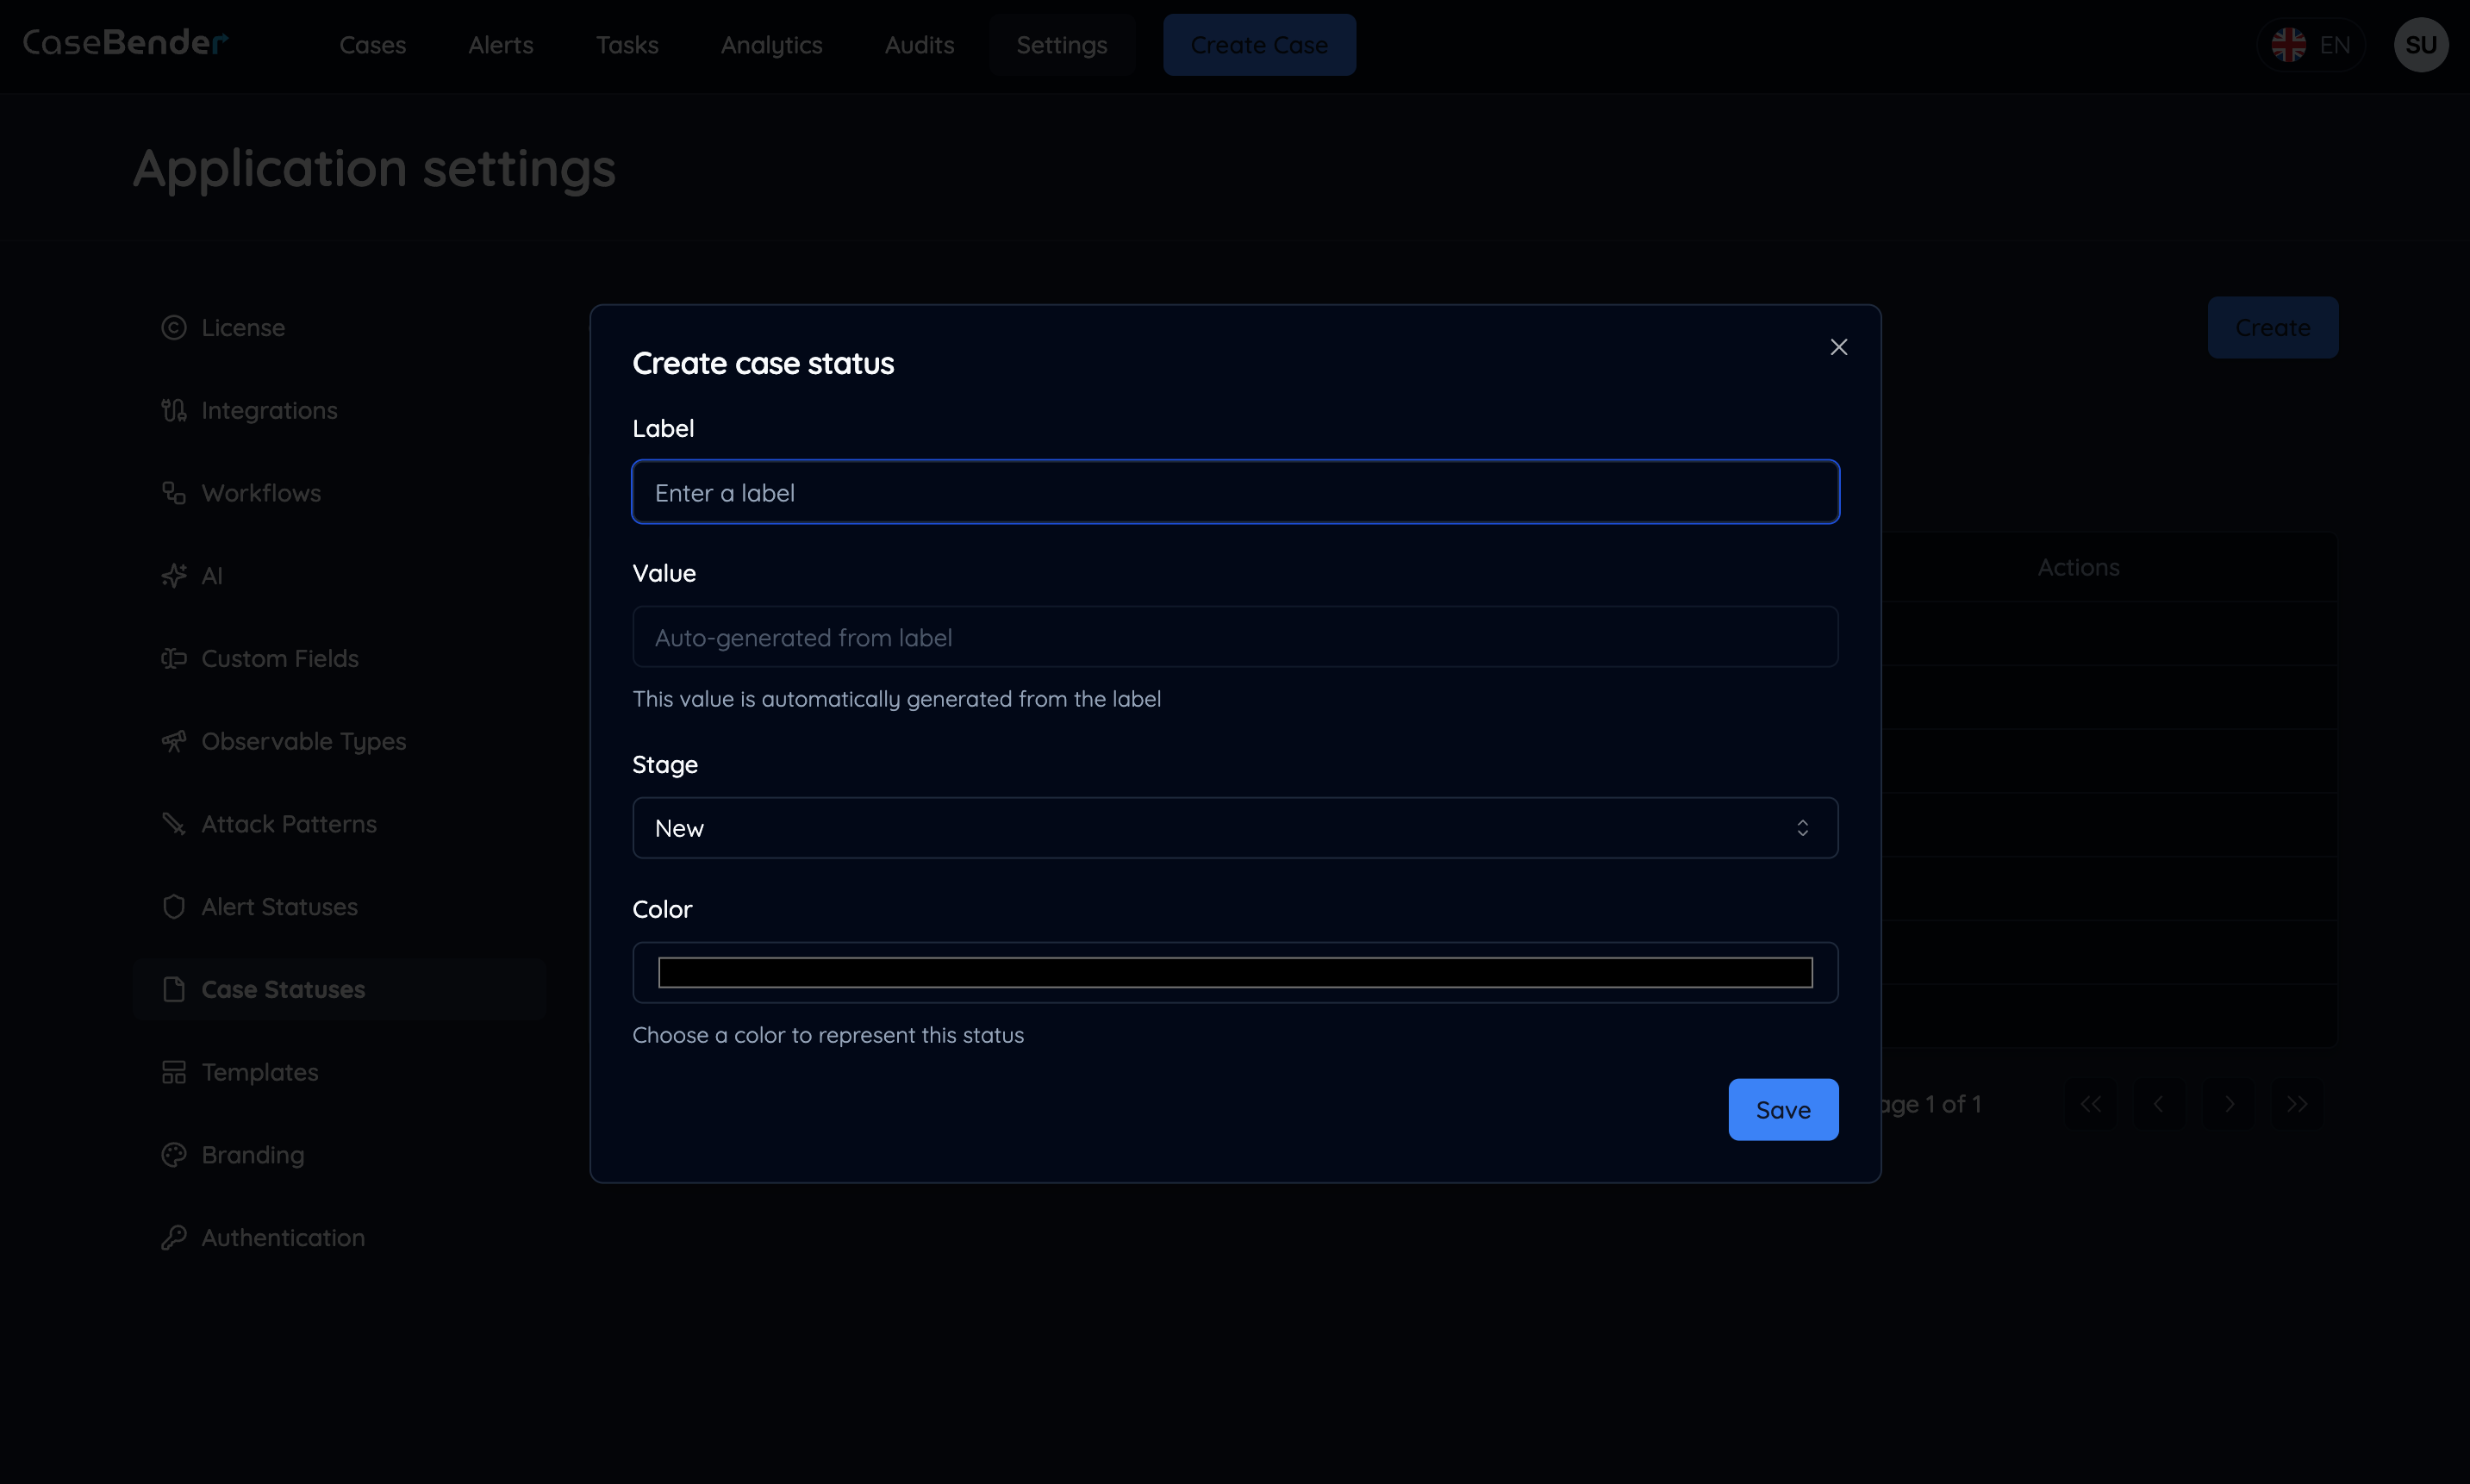Image resolution: width=2470 pixels, height=1484 pixels.
Task: Click the Create Case button
Action: (1259, 44)
